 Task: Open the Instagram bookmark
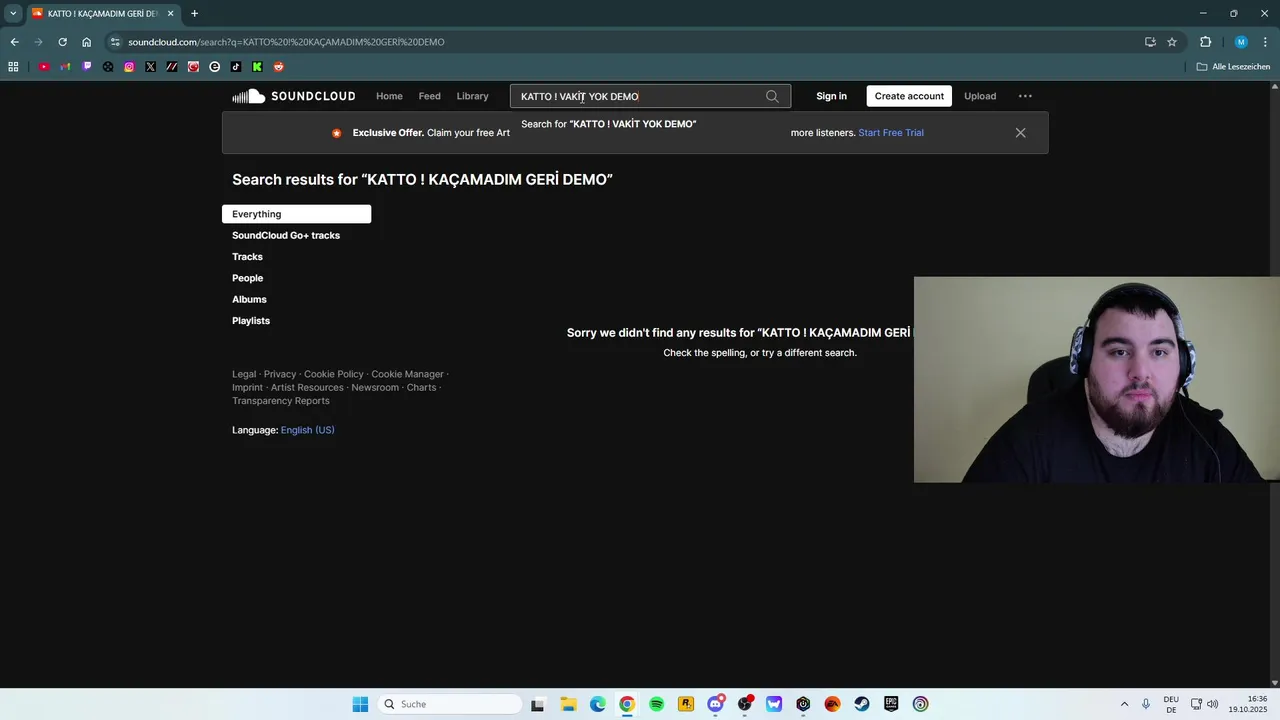(x=129, y=67)
